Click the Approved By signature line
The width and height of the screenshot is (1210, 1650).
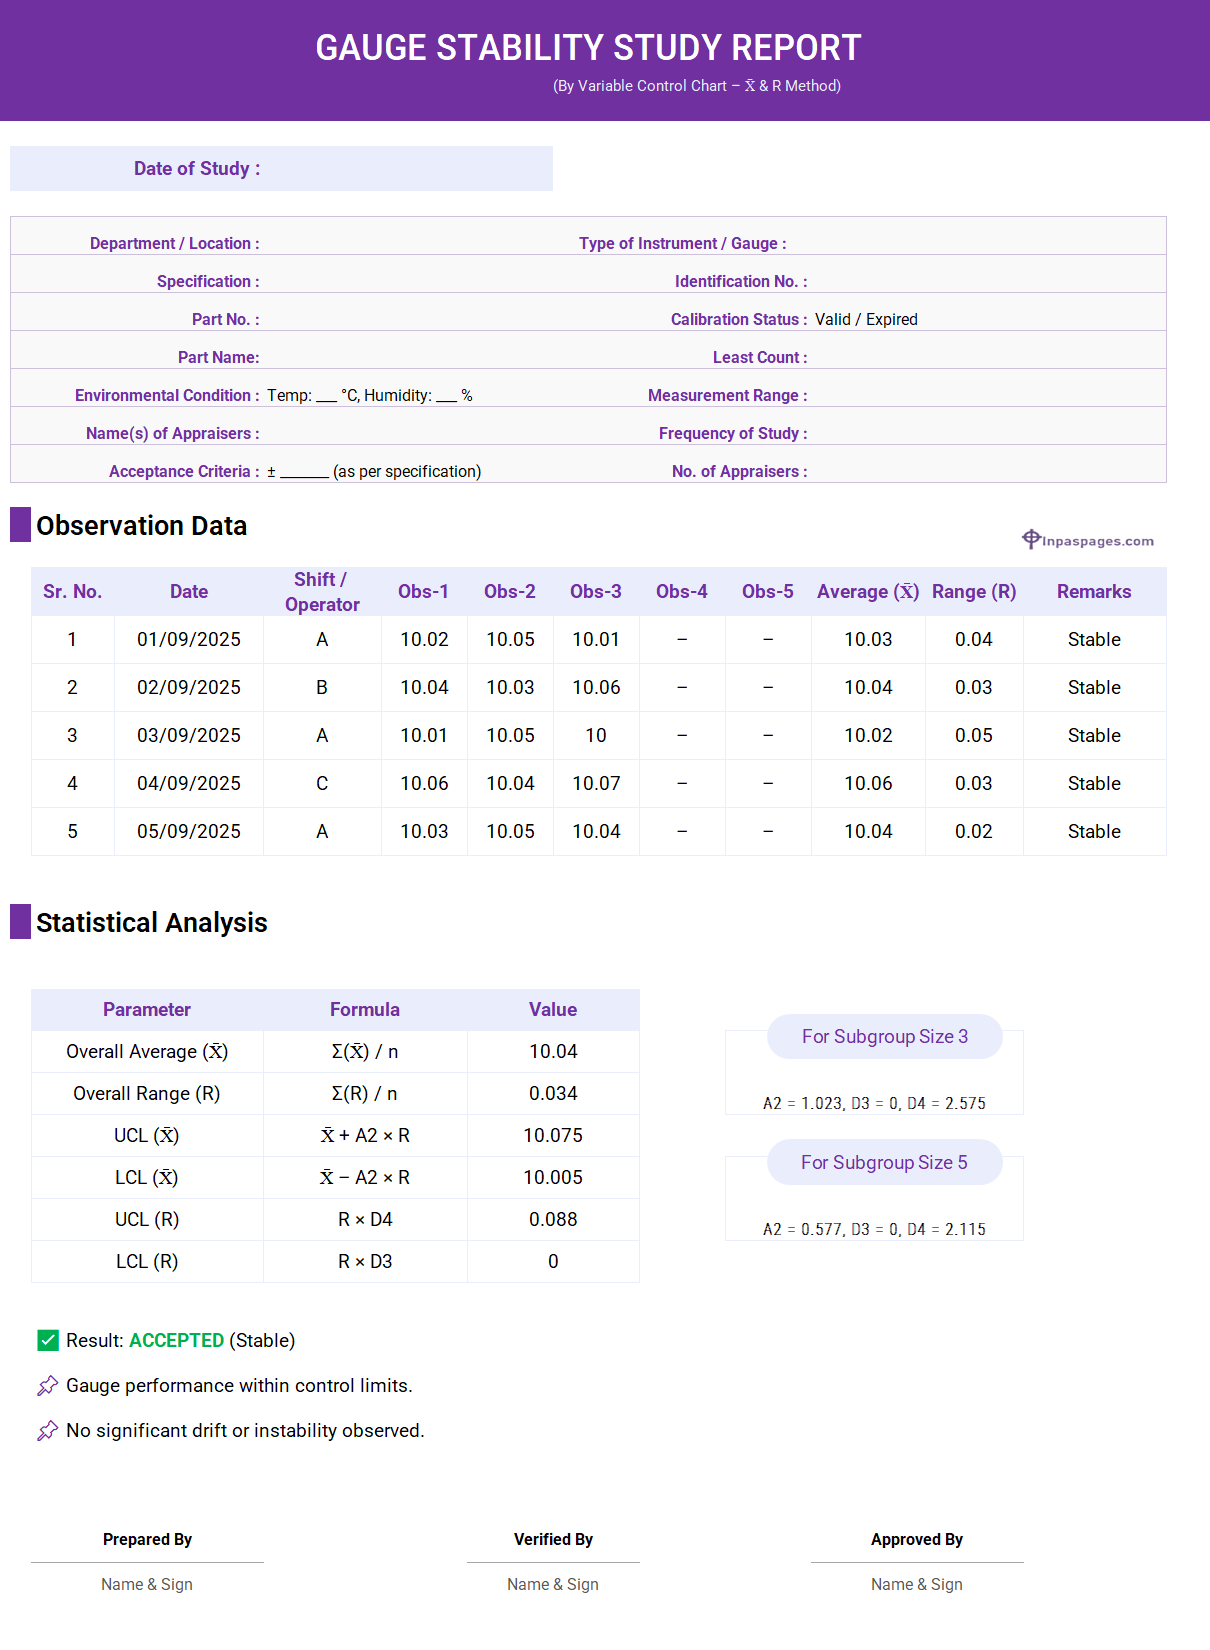(917, 1562)
